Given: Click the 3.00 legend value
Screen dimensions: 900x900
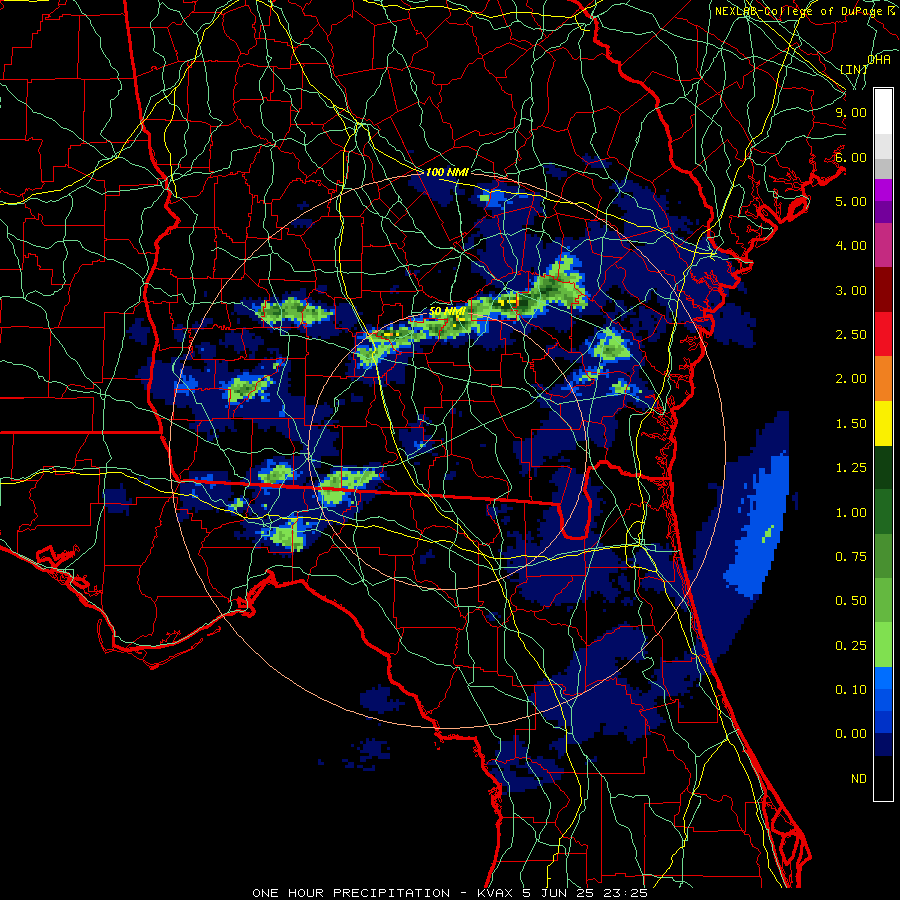Looking at the screenshot, I should 851,290.
